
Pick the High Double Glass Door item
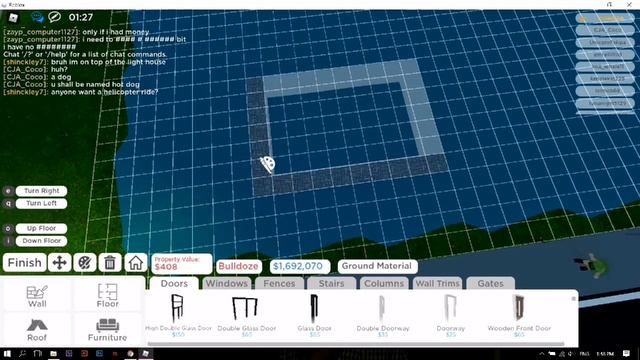(178, 315)
